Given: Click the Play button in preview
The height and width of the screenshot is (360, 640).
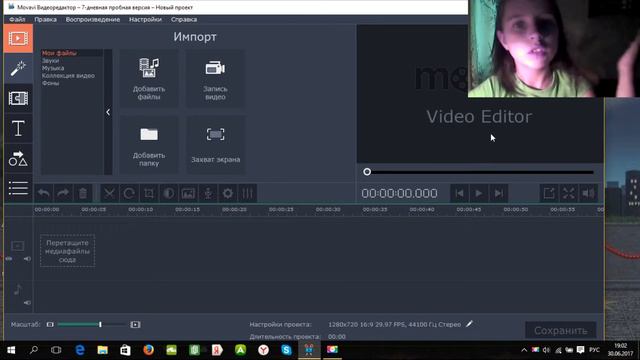Looking at the screenshot, I should (479, 193).
